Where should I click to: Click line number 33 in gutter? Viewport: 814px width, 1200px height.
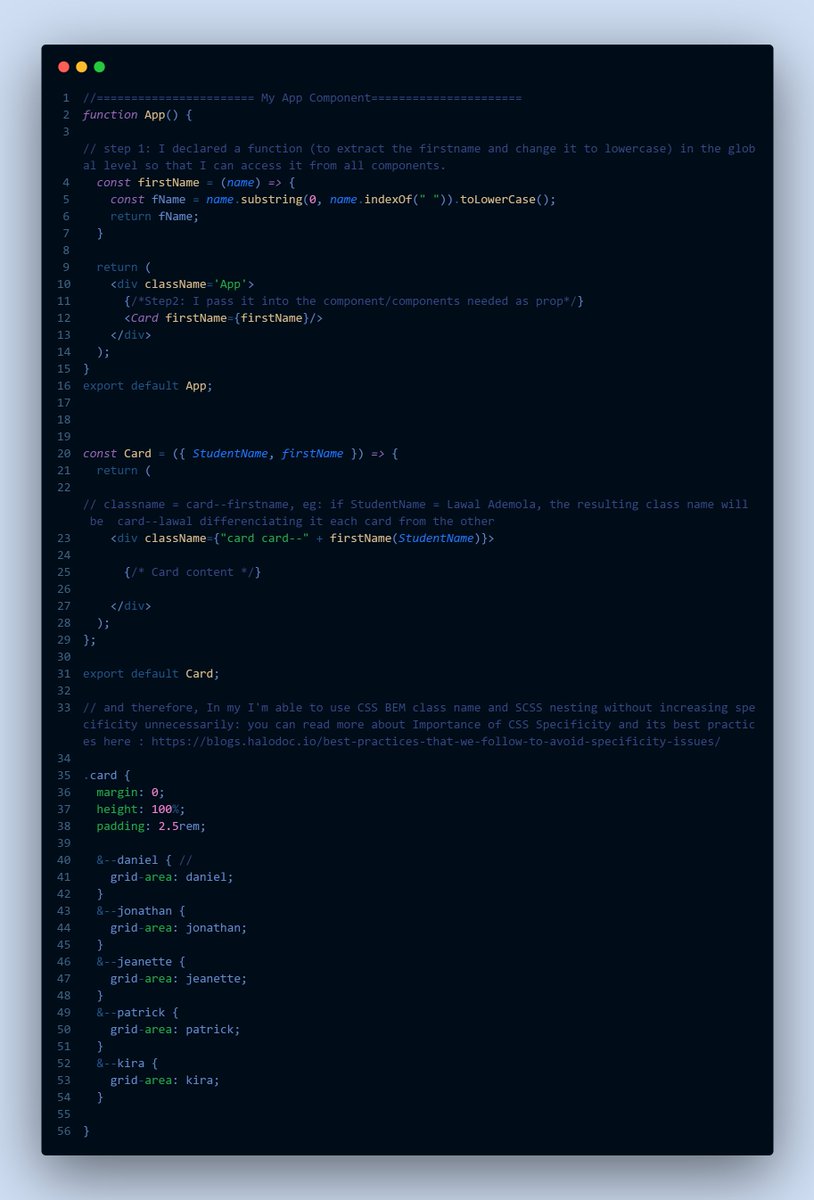pos(65,707)
